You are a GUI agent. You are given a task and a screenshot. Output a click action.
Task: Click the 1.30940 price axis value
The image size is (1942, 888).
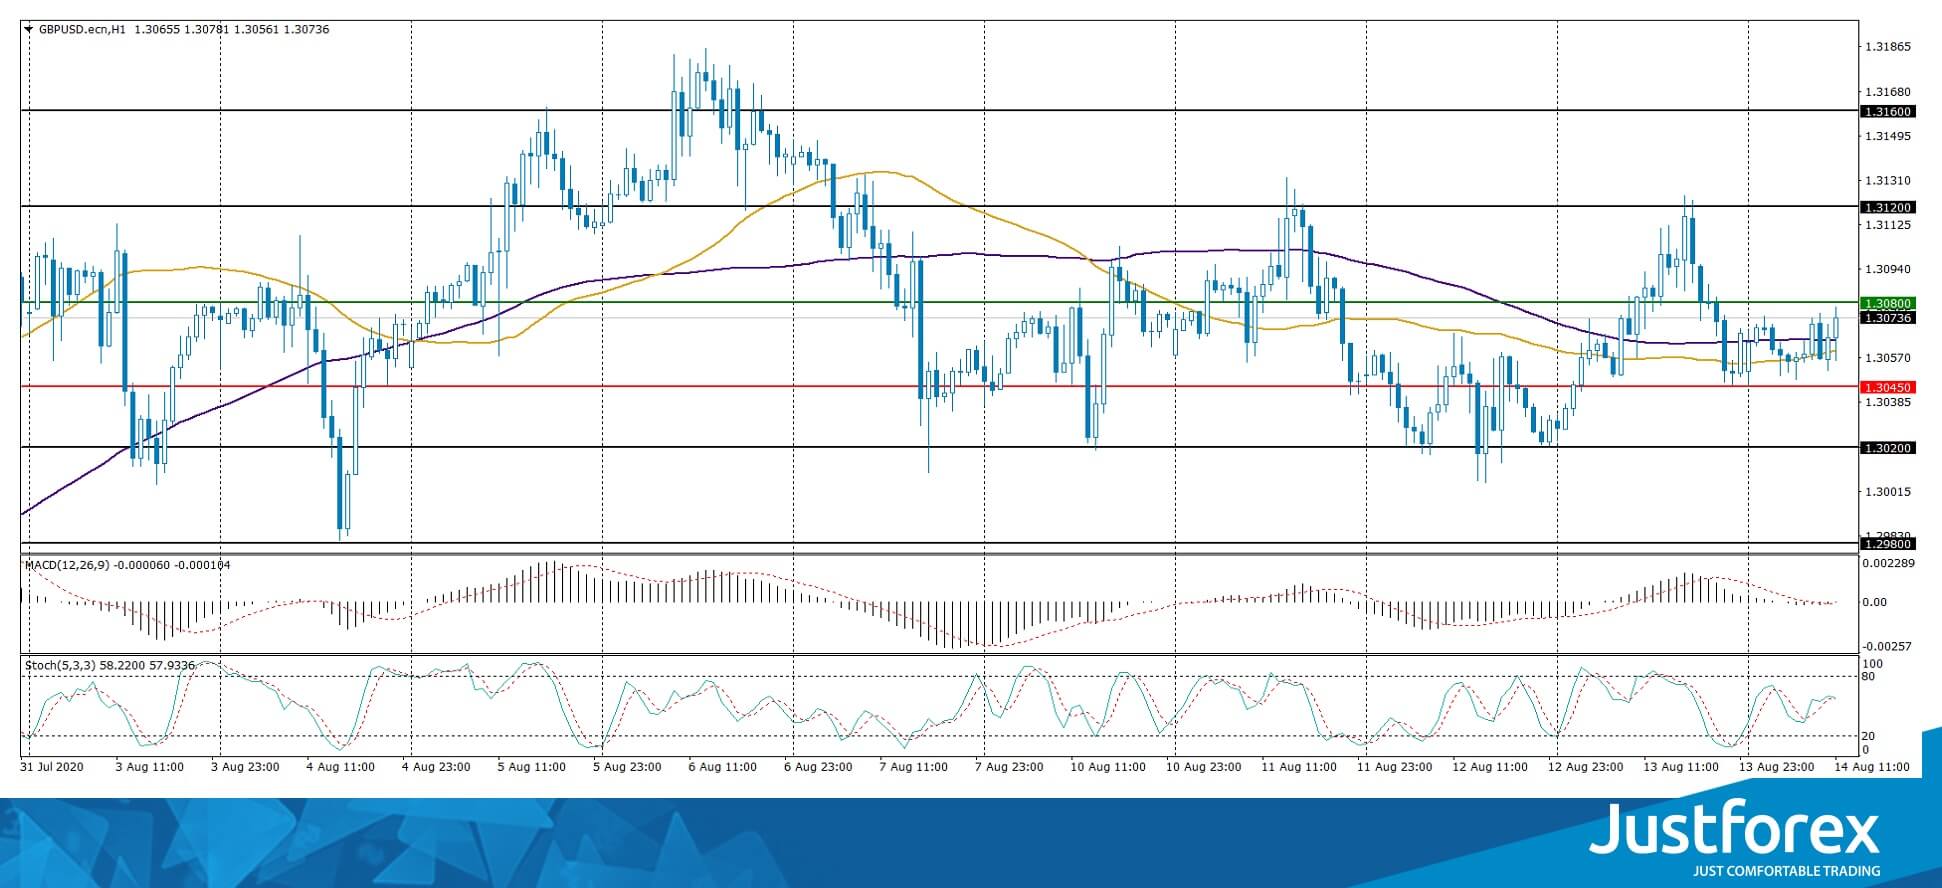tap(1888, 269)
